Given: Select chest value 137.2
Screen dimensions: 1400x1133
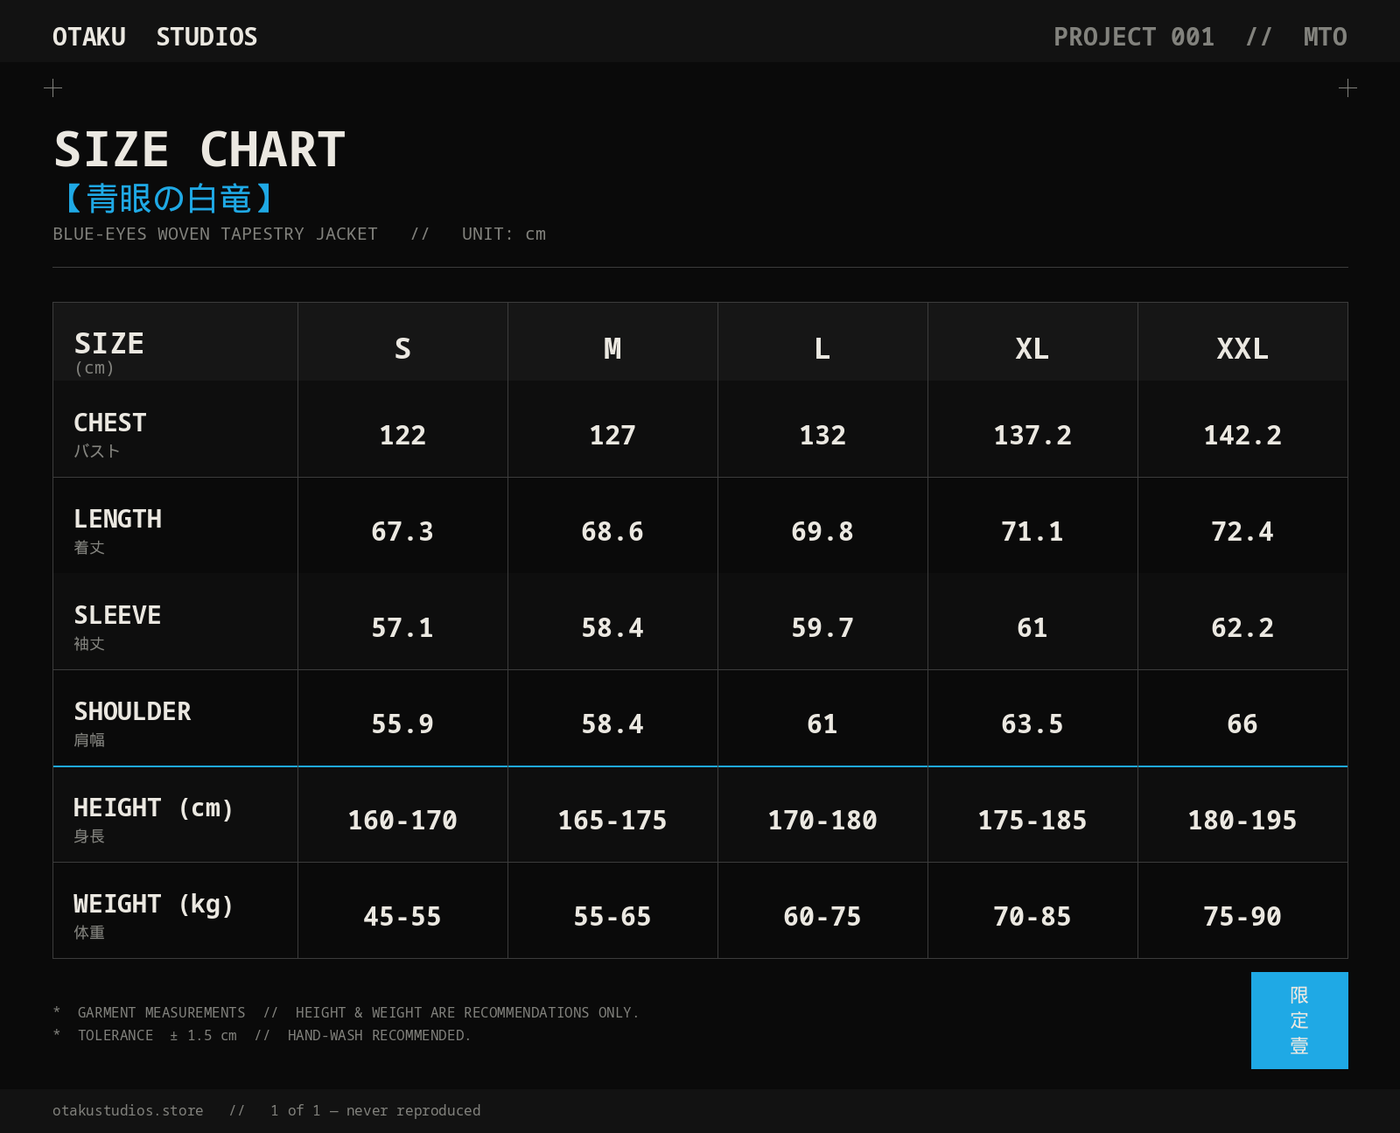Looking at the screenshot, I should pyautogui.click(x=1033, y=435).
